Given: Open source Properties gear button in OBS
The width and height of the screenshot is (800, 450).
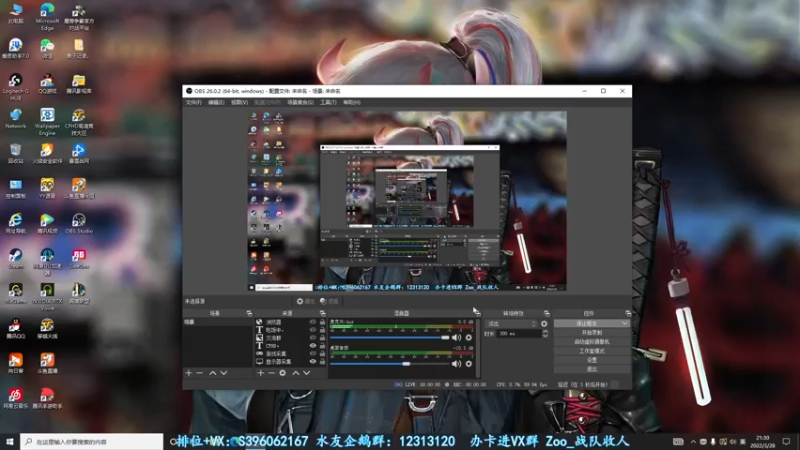Looking at the screenshot, I should tap(305, 302).
